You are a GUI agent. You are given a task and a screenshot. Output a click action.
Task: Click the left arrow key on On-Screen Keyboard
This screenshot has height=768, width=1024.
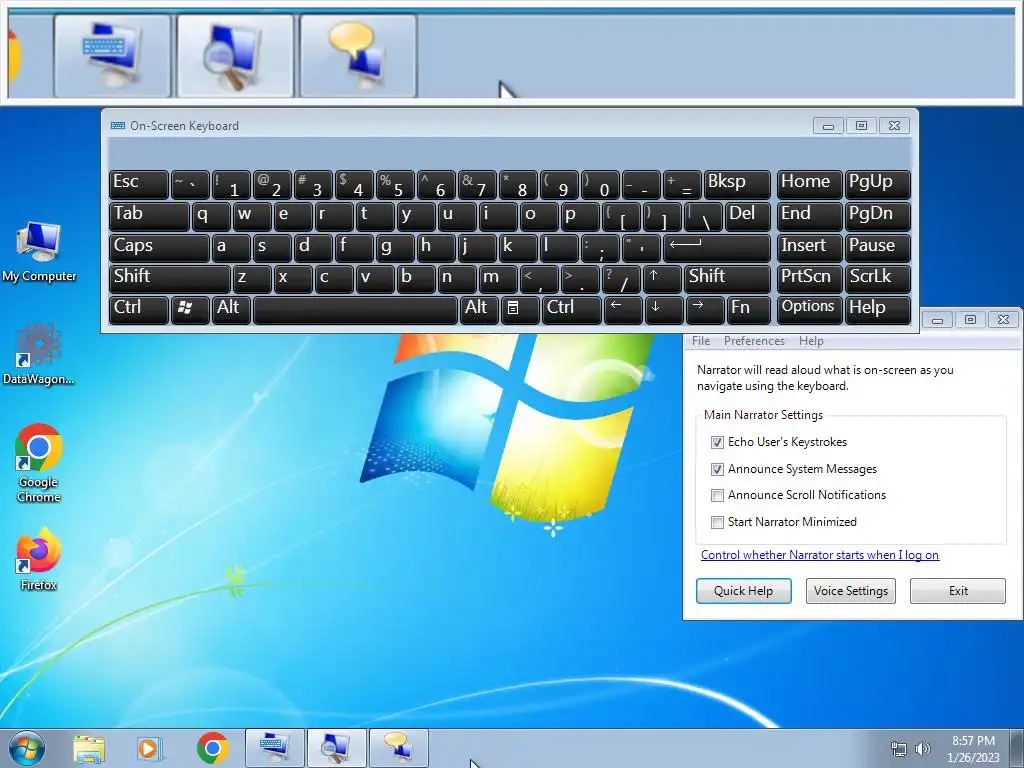(x=622, y=310)
